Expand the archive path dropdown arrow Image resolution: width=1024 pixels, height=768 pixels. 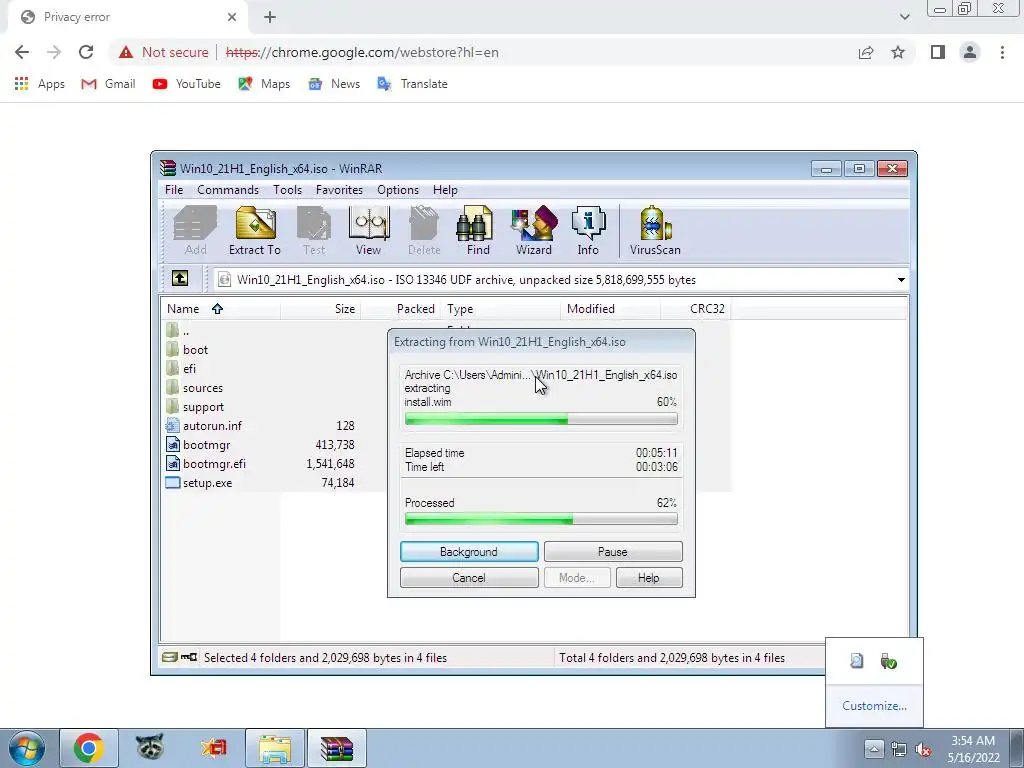point(901,280)
